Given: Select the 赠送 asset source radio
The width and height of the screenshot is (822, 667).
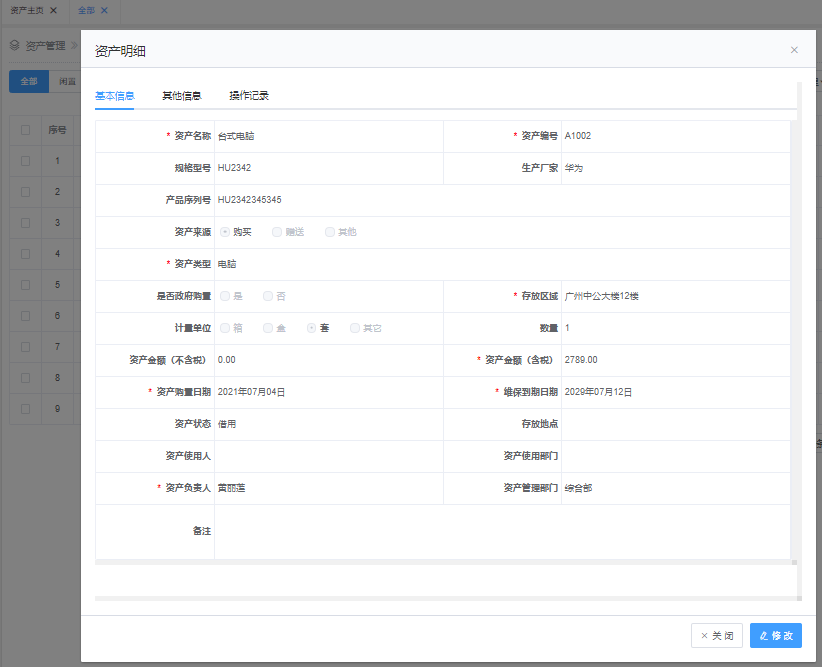Looking at the screenshot, I should 277,232.
